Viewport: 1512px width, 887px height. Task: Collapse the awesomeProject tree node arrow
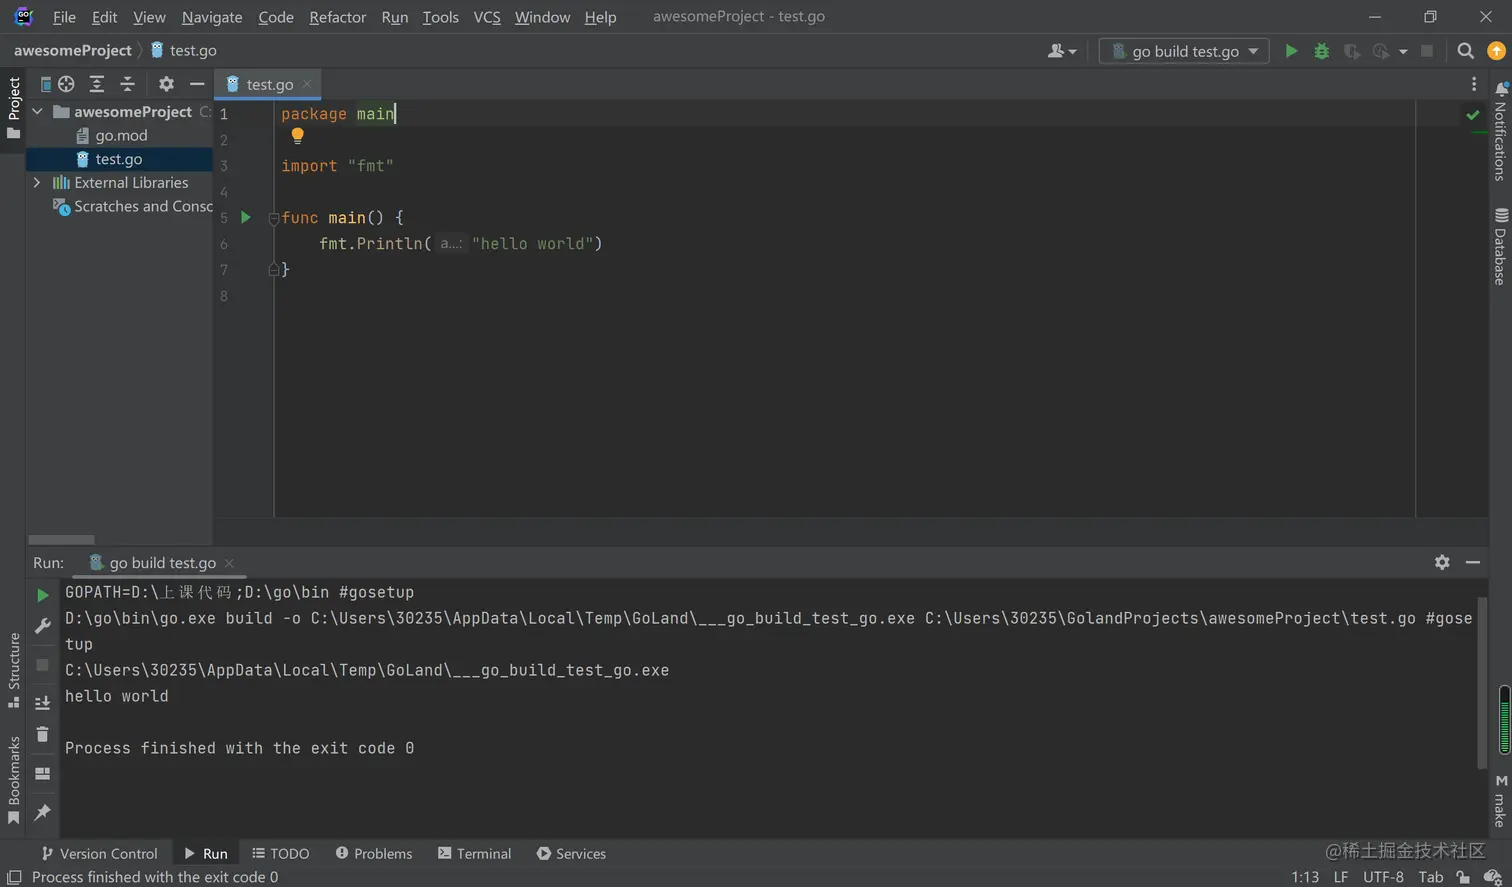[38, 112]
